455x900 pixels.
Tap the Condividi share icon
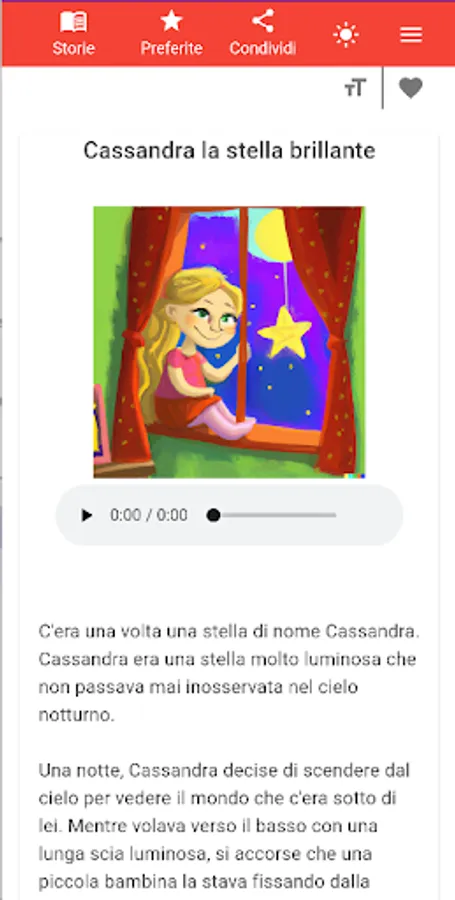[x=263, y=22]
